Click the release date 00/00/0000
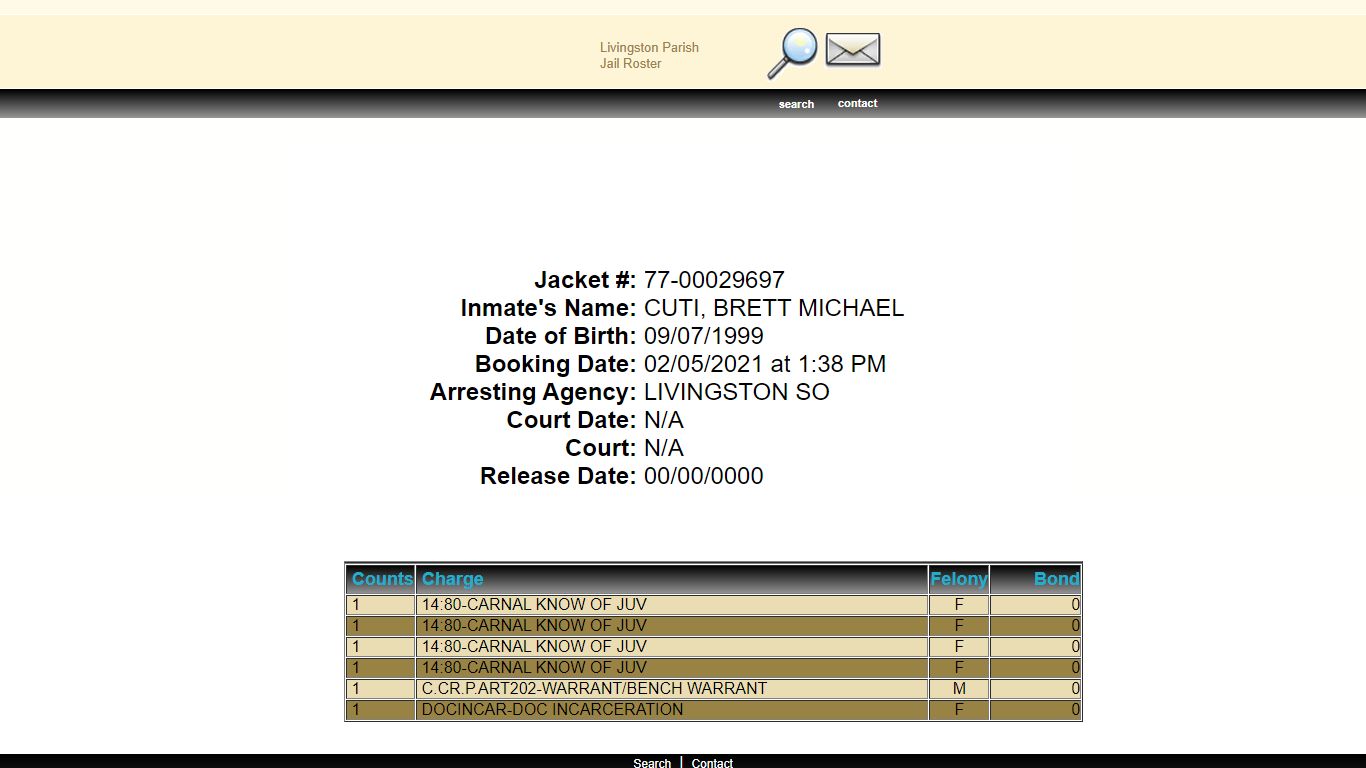Screen dimensions: 1366x768 704,476
